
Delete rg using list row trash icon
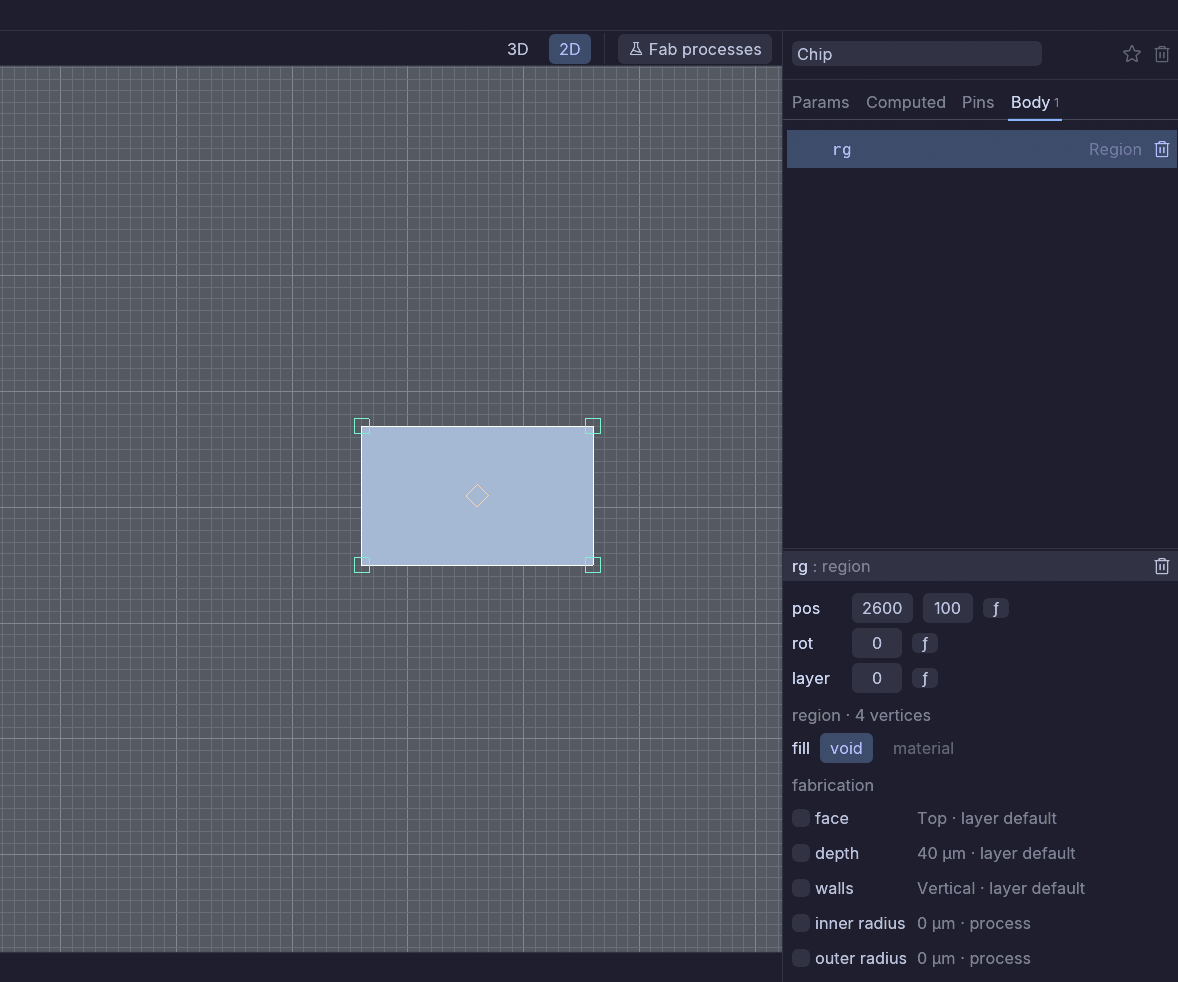click(x=1161, y=149)
